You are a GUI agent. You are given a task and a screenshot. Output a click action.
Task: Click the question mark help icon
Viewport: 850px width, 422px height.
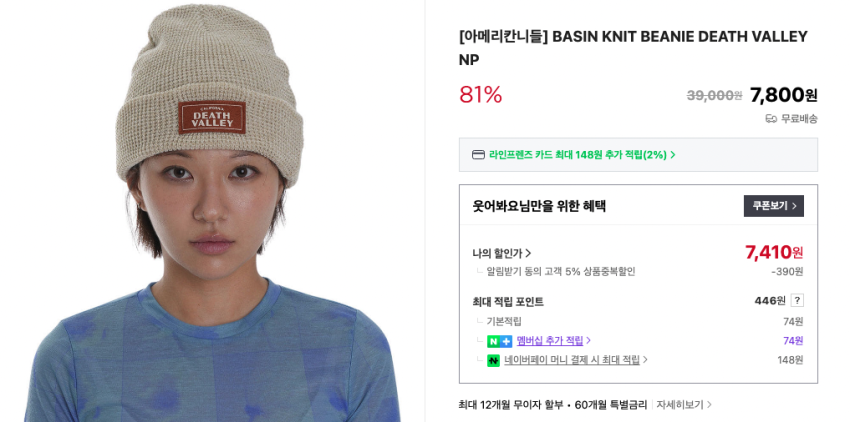pyautogui.click(x=797, y=300)
